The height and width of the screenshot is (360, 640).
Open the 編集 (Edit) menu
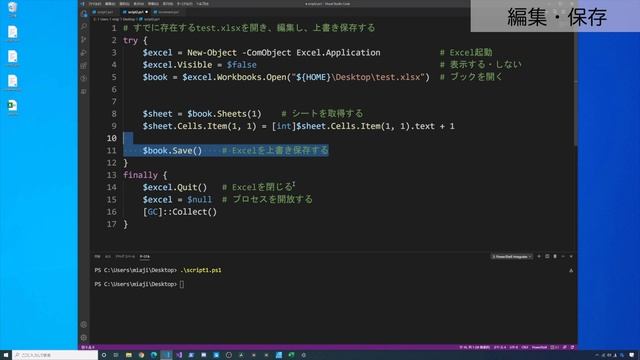(110, 3)
